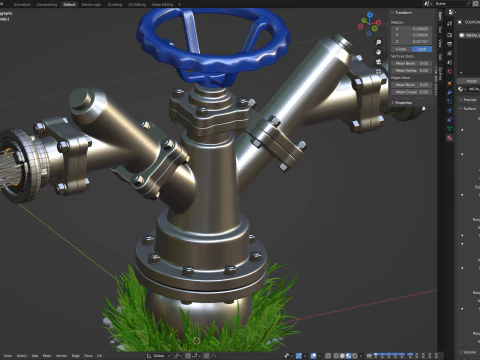The height and width of the screenshot is (360, 480).
Task: Open the Vertex menu in viewport header
Action: [x=61, y=356]
